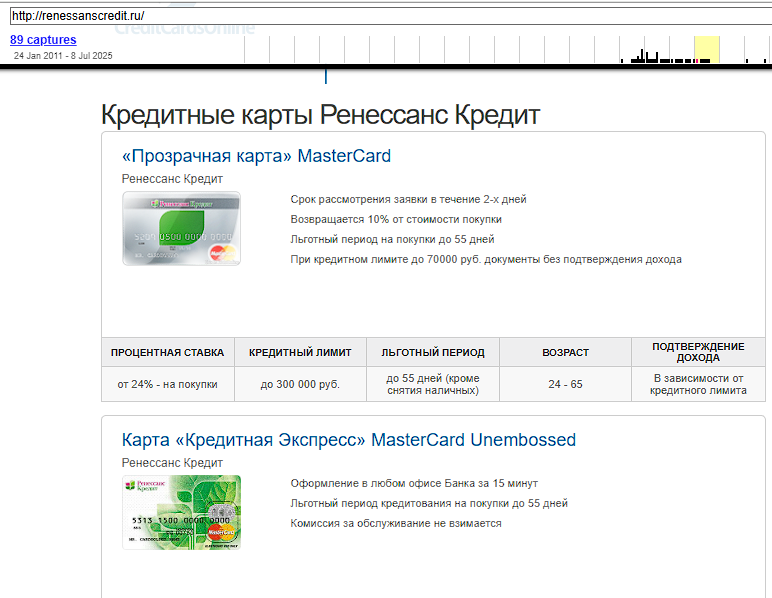Screen dimensions: 772x598
Task: Open Карта «Кредитная Экспресс» MasterCard Unembossed link
Action: [349, 440]
